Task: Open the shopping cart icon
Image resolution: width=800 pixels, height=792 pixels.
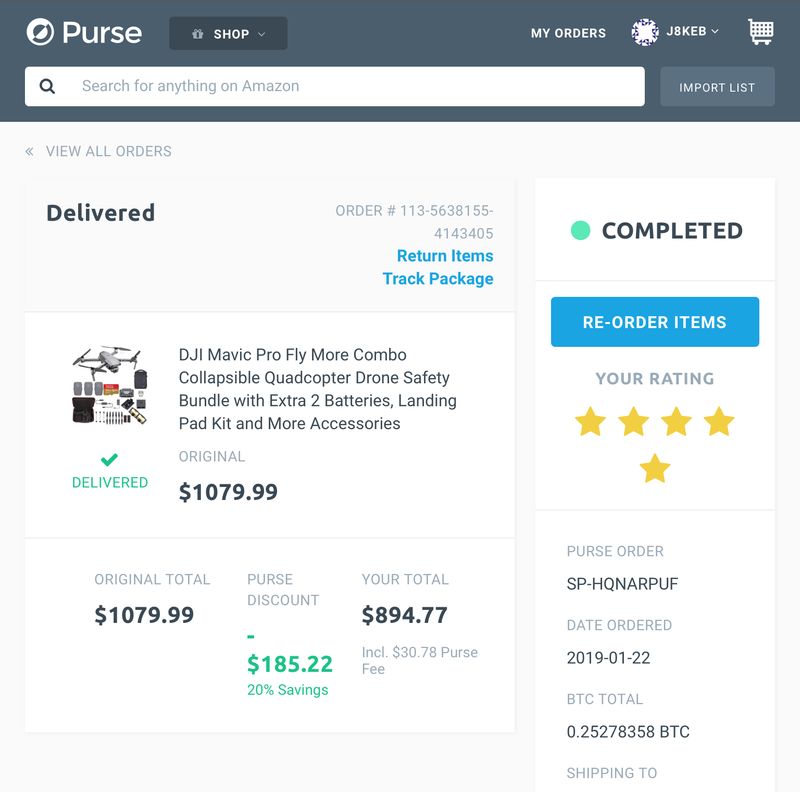Action: click(x=761, y=32)
